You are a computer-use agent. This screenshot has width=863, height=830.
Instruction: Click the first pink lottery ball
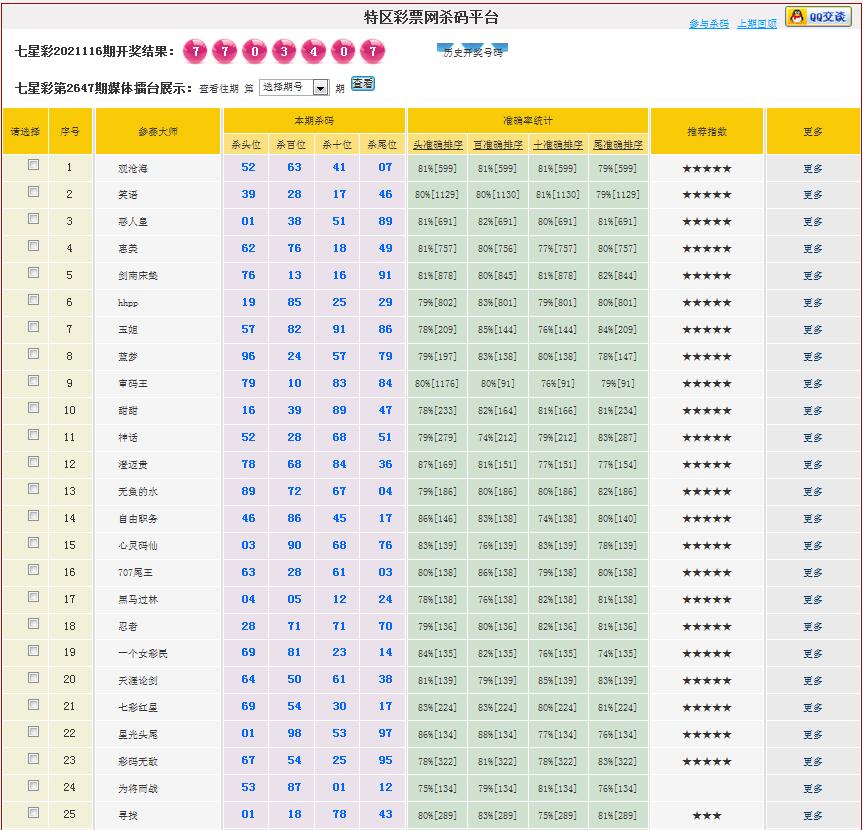[197, 51]
